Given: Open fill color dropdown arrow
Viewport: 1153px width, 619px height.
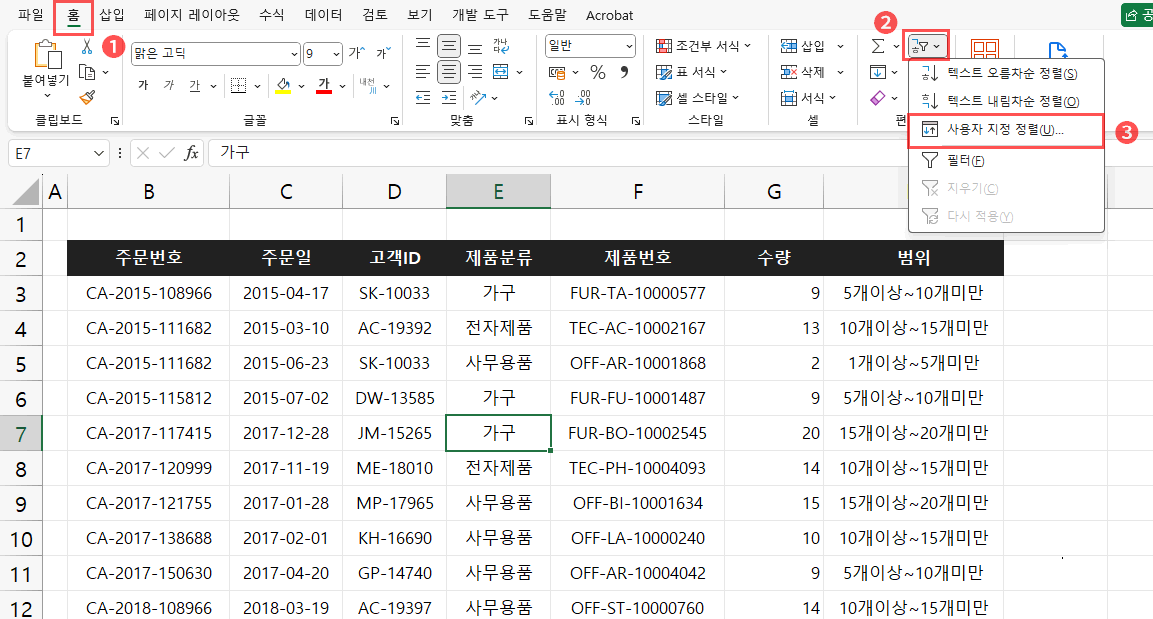Looking at the screenshot, I should point(301,87).
